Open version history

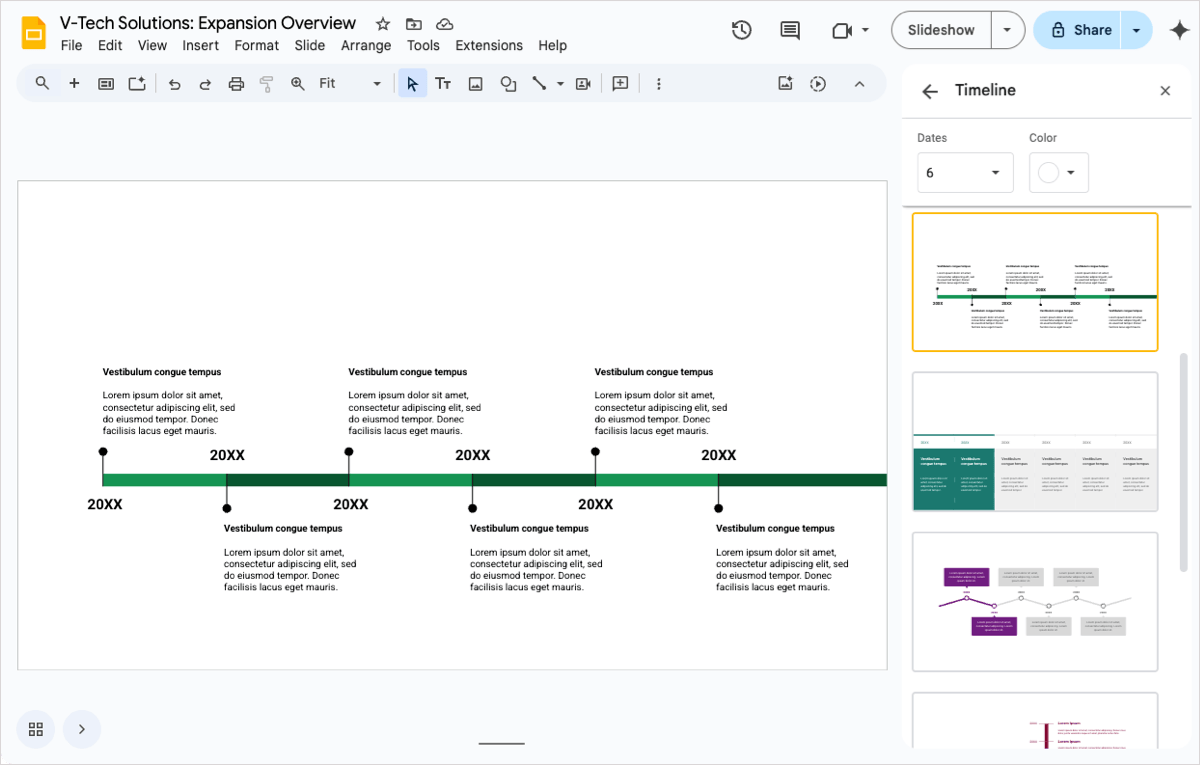[742, 30]
